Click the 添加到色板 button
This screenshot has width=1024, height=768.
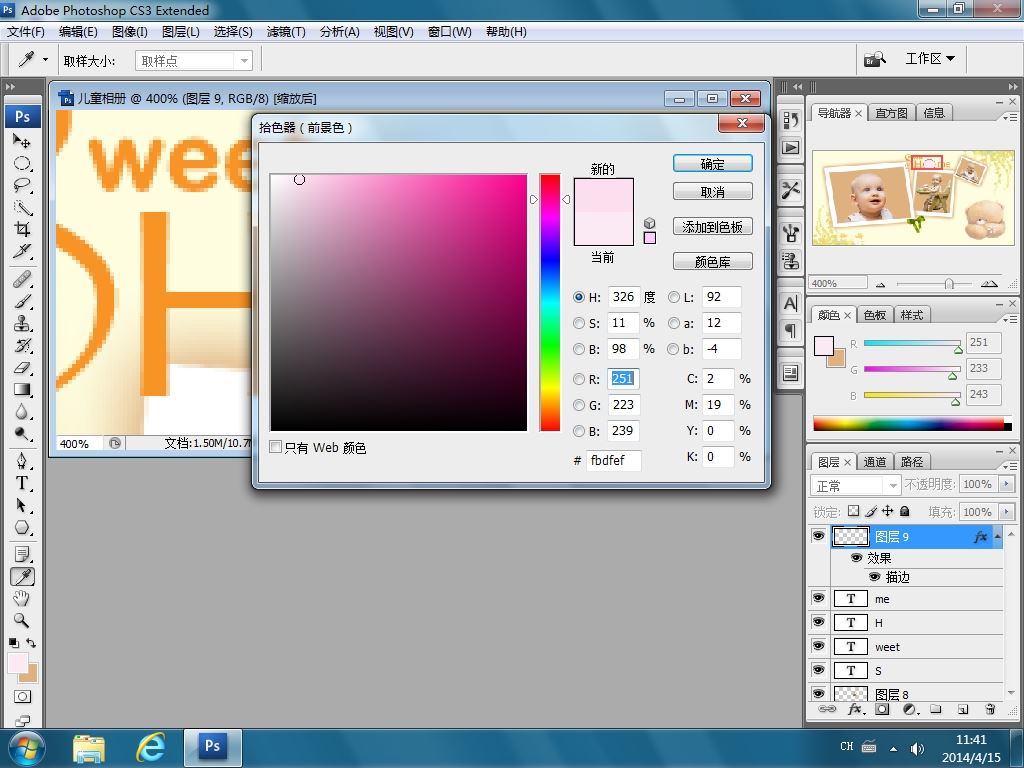pyautogui.click(x=712, y=227)
